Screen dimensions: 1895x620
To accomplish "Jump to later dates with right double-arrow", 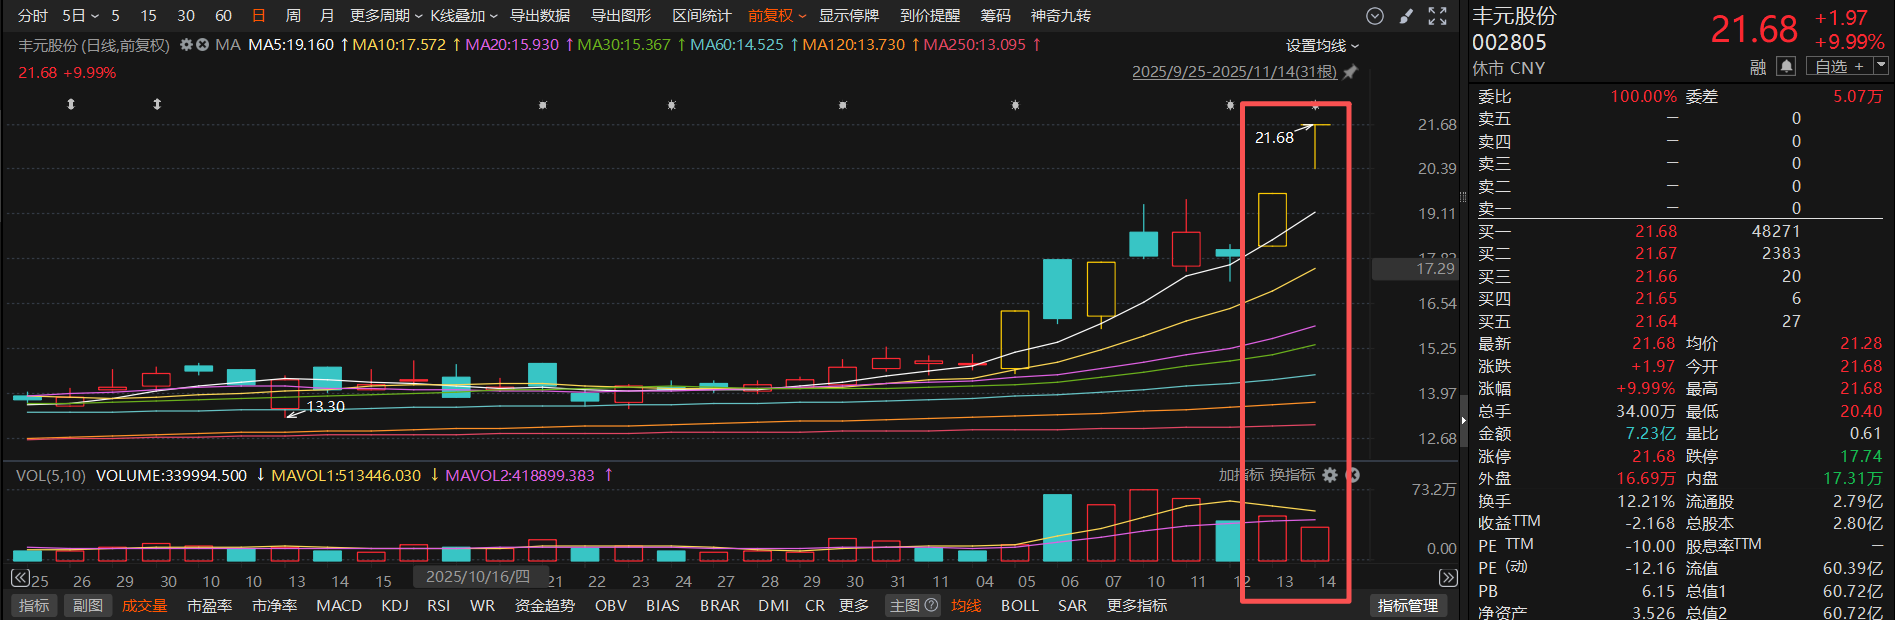I will tap(1448, 578).
